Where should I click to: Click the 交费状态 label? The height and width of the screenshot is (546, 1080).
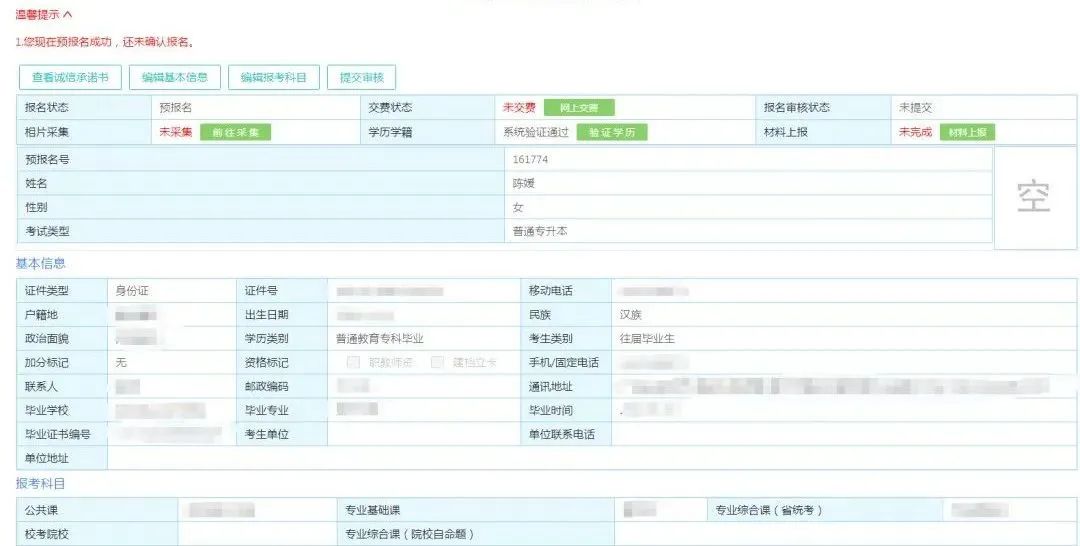391,108
